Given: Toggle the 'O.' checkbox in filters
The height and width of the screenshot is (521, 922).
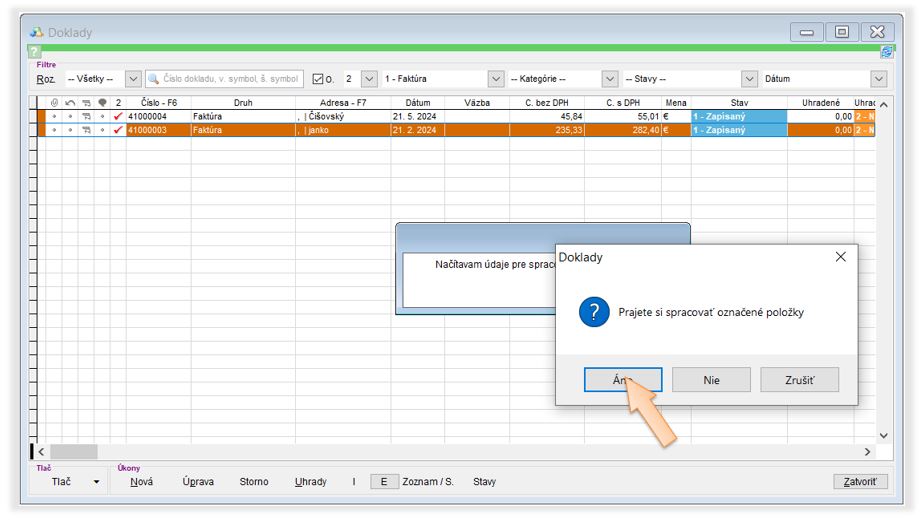Looking at the screenshot, I should point(319,79).
